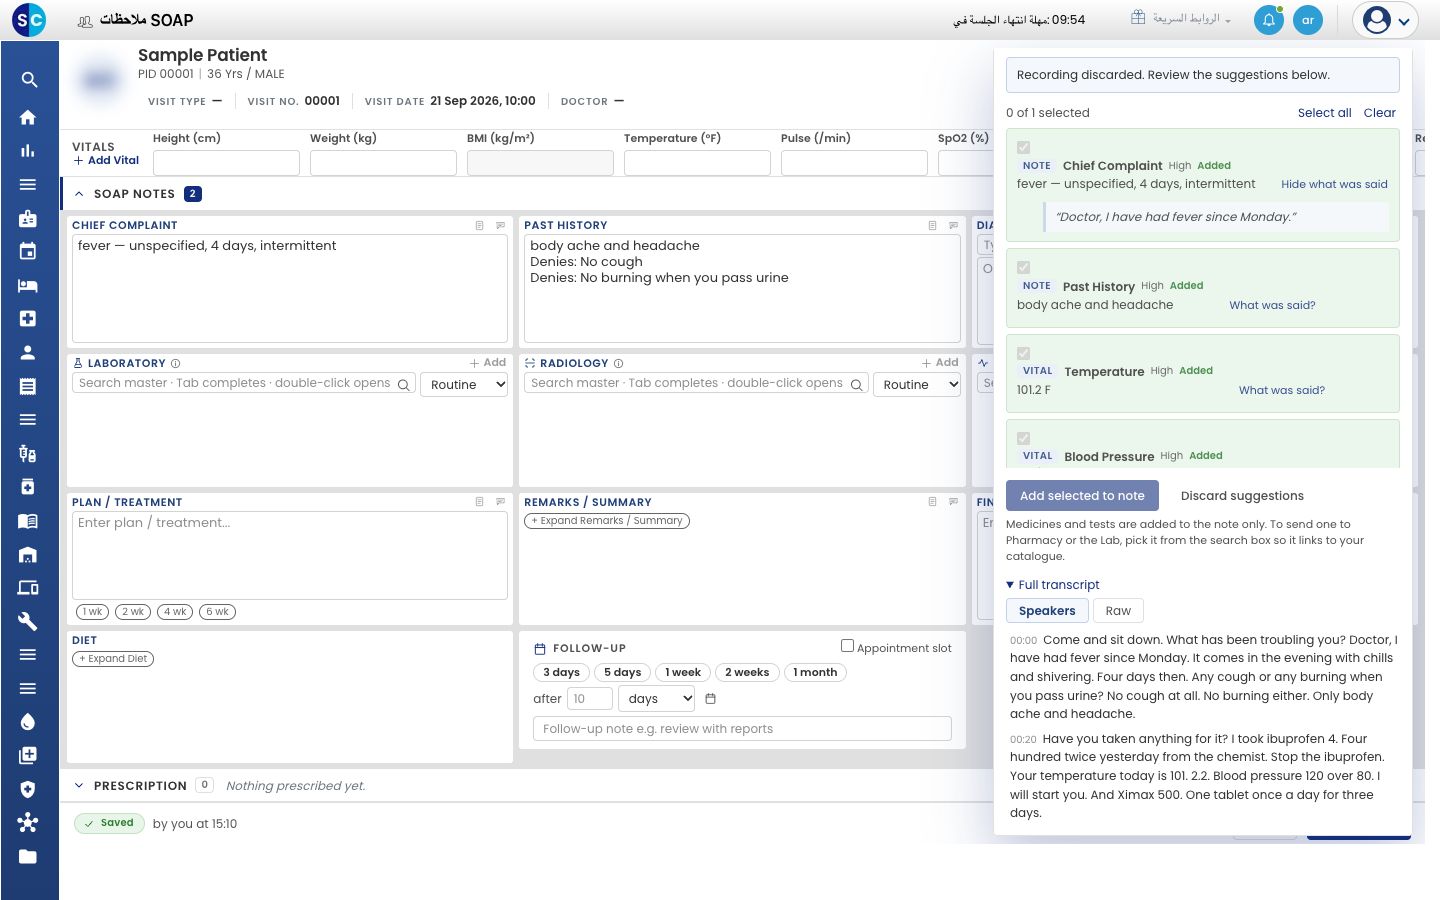Open the Radiology Routine priority dropdown
Screen dimensions: 1440x900
coord(917,385)
